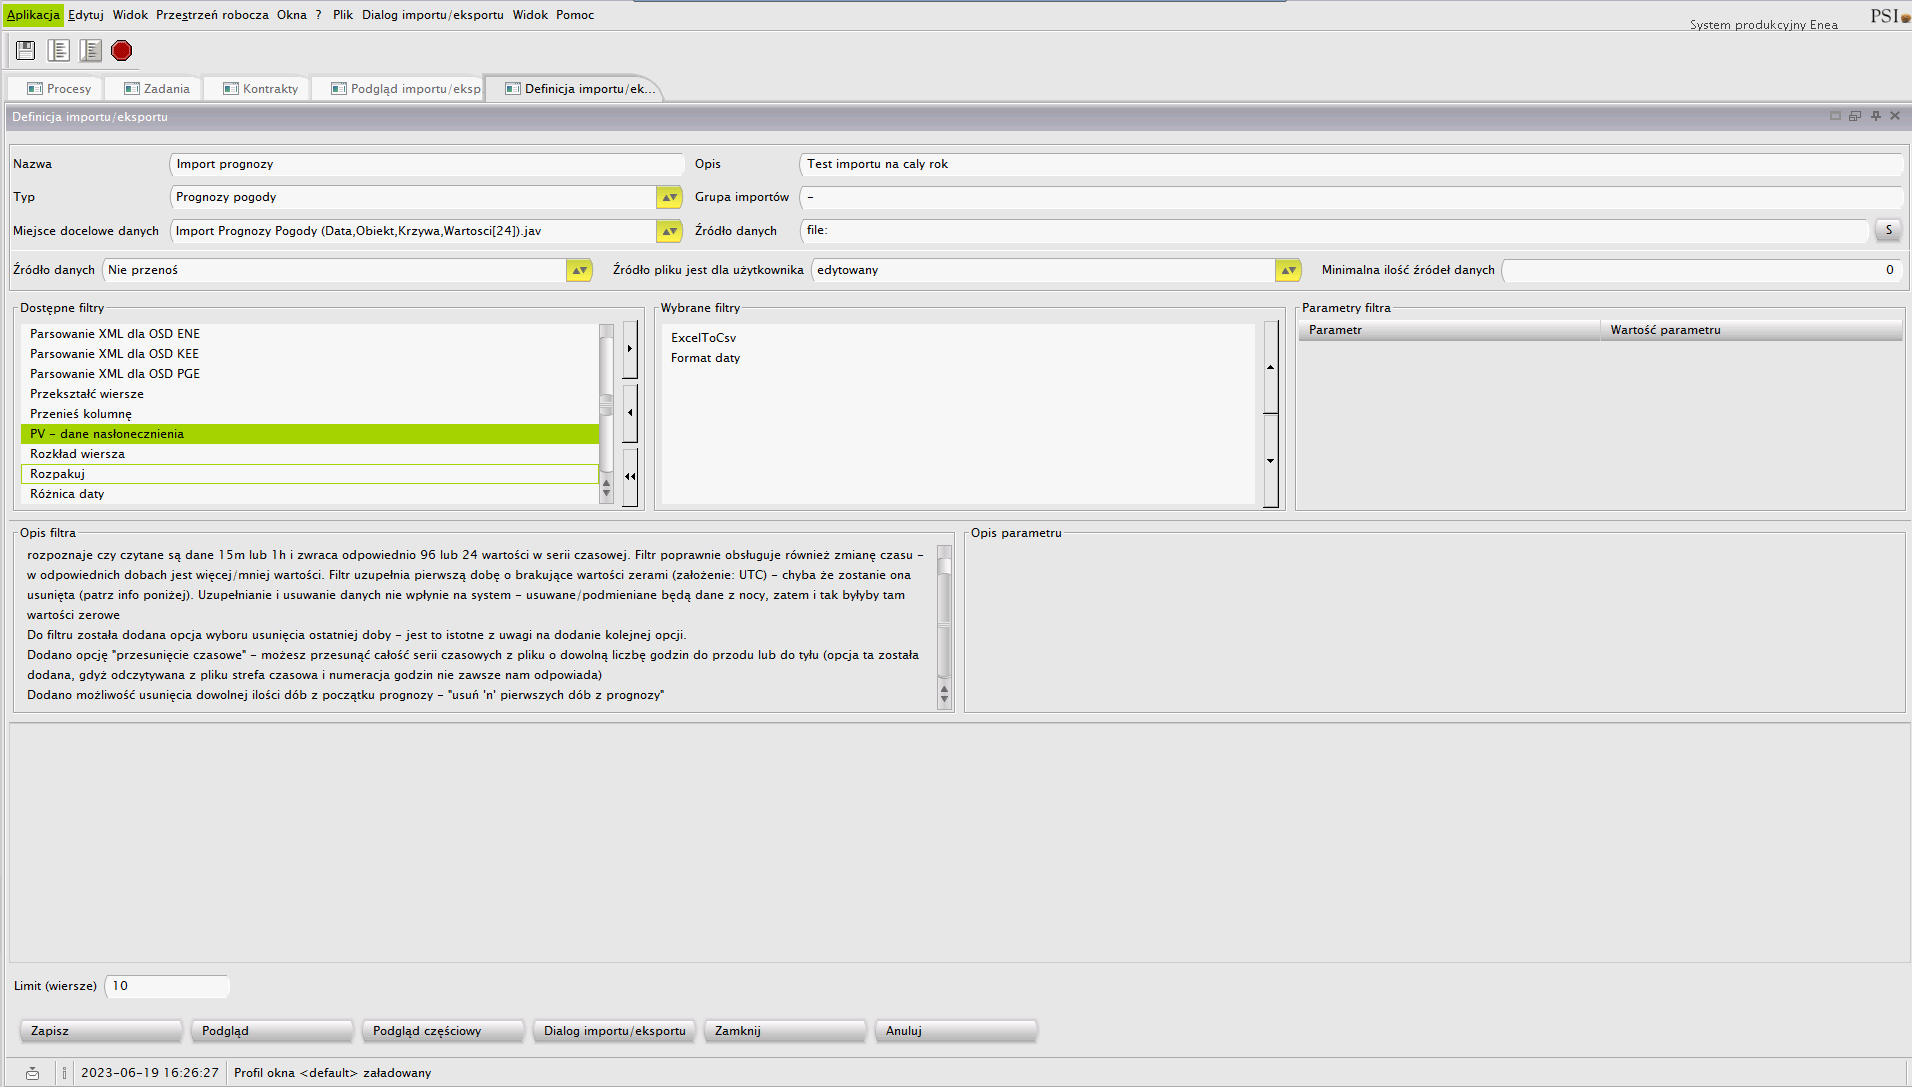1912x1087 pixels.
Task: Click the Anuluj button
Action: click(956, 1031)
